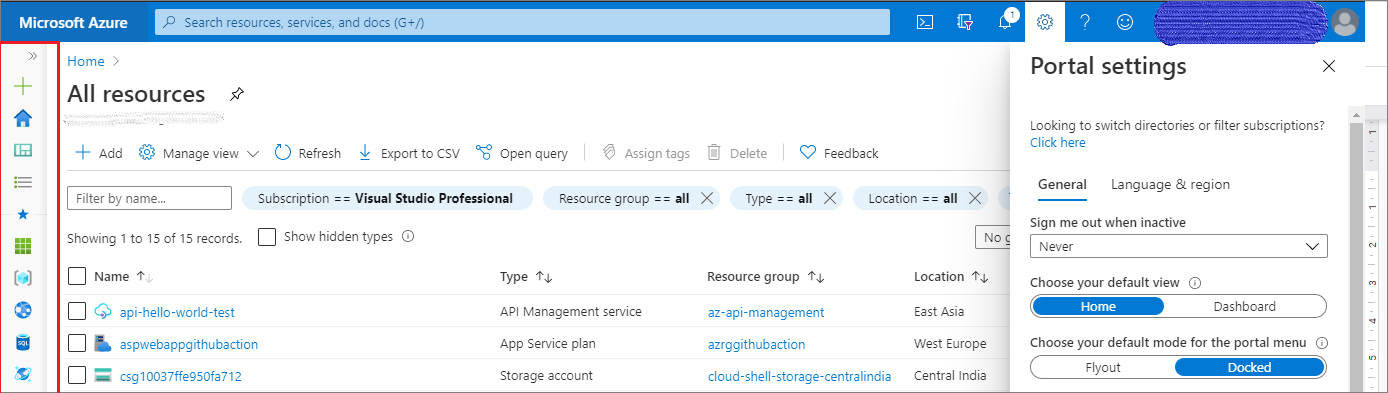Open Directory and subscription filter icon
The height and width of the screenshot is (393, 1388).
coord(965,21)
